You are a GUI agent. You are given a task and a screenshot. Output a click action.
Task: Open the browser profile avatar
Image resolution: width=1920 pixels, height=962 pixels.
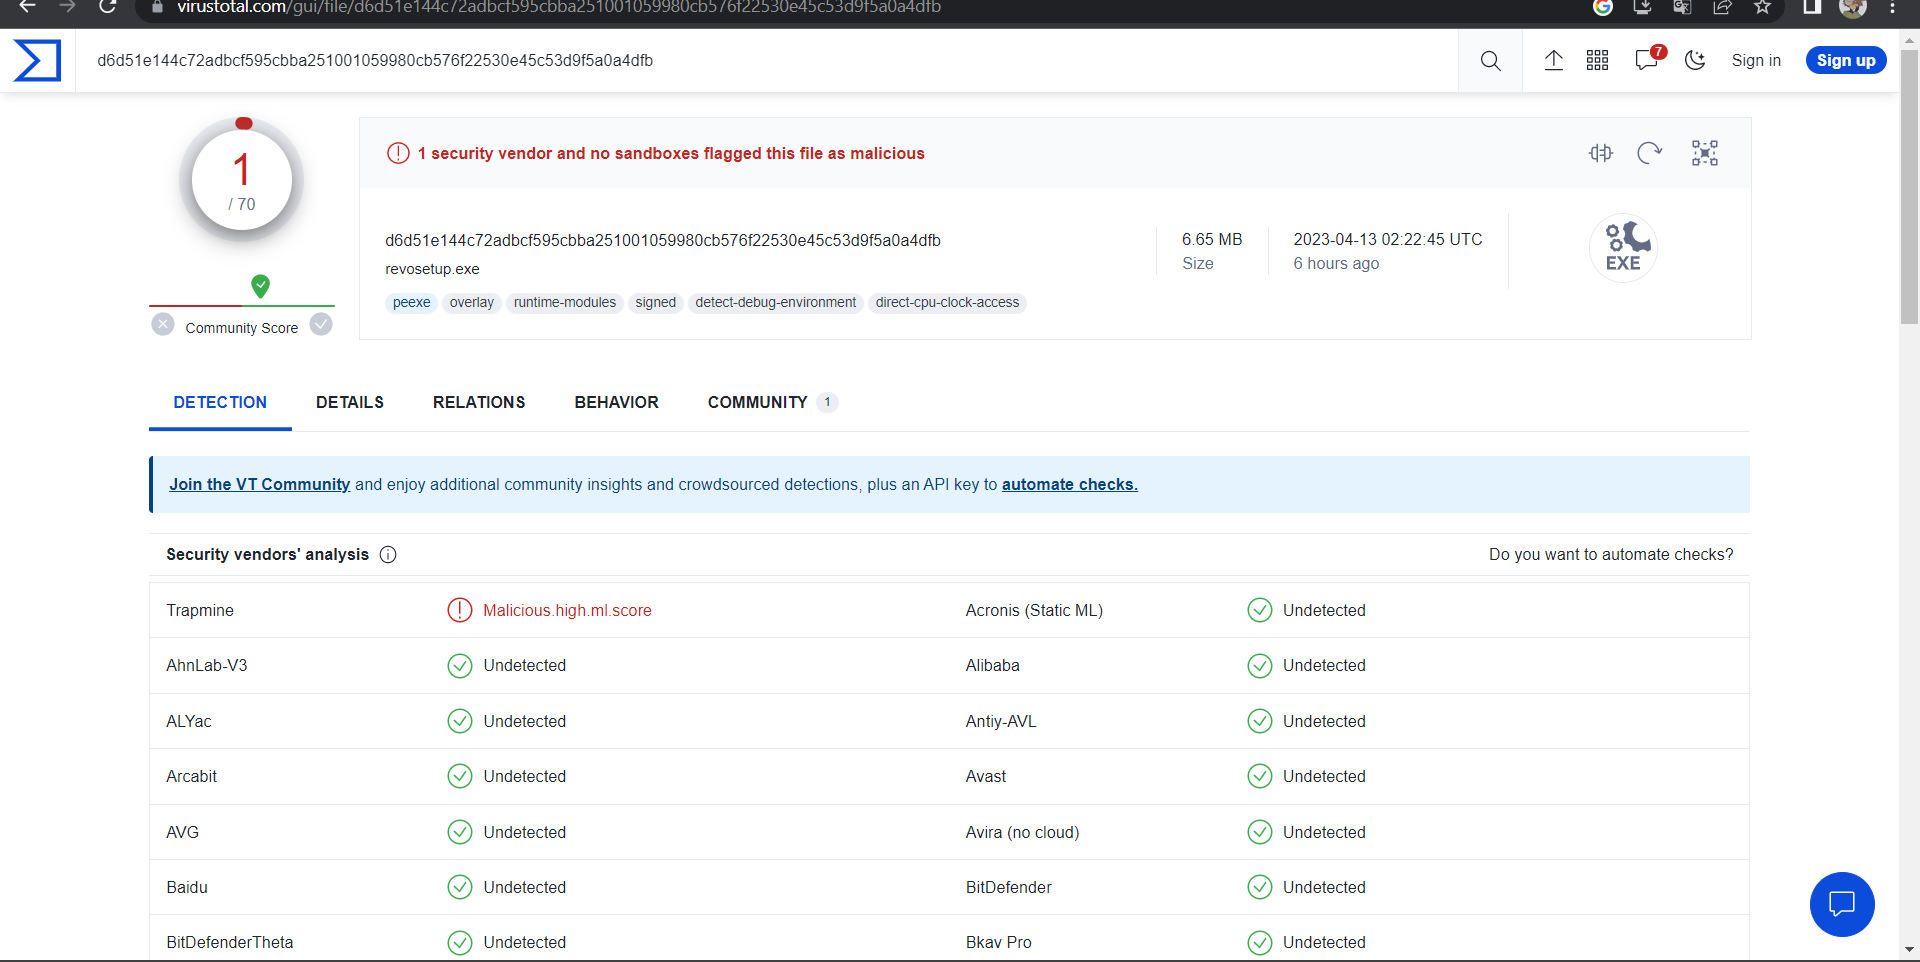pyautogui.click(x=1853, y=7)
